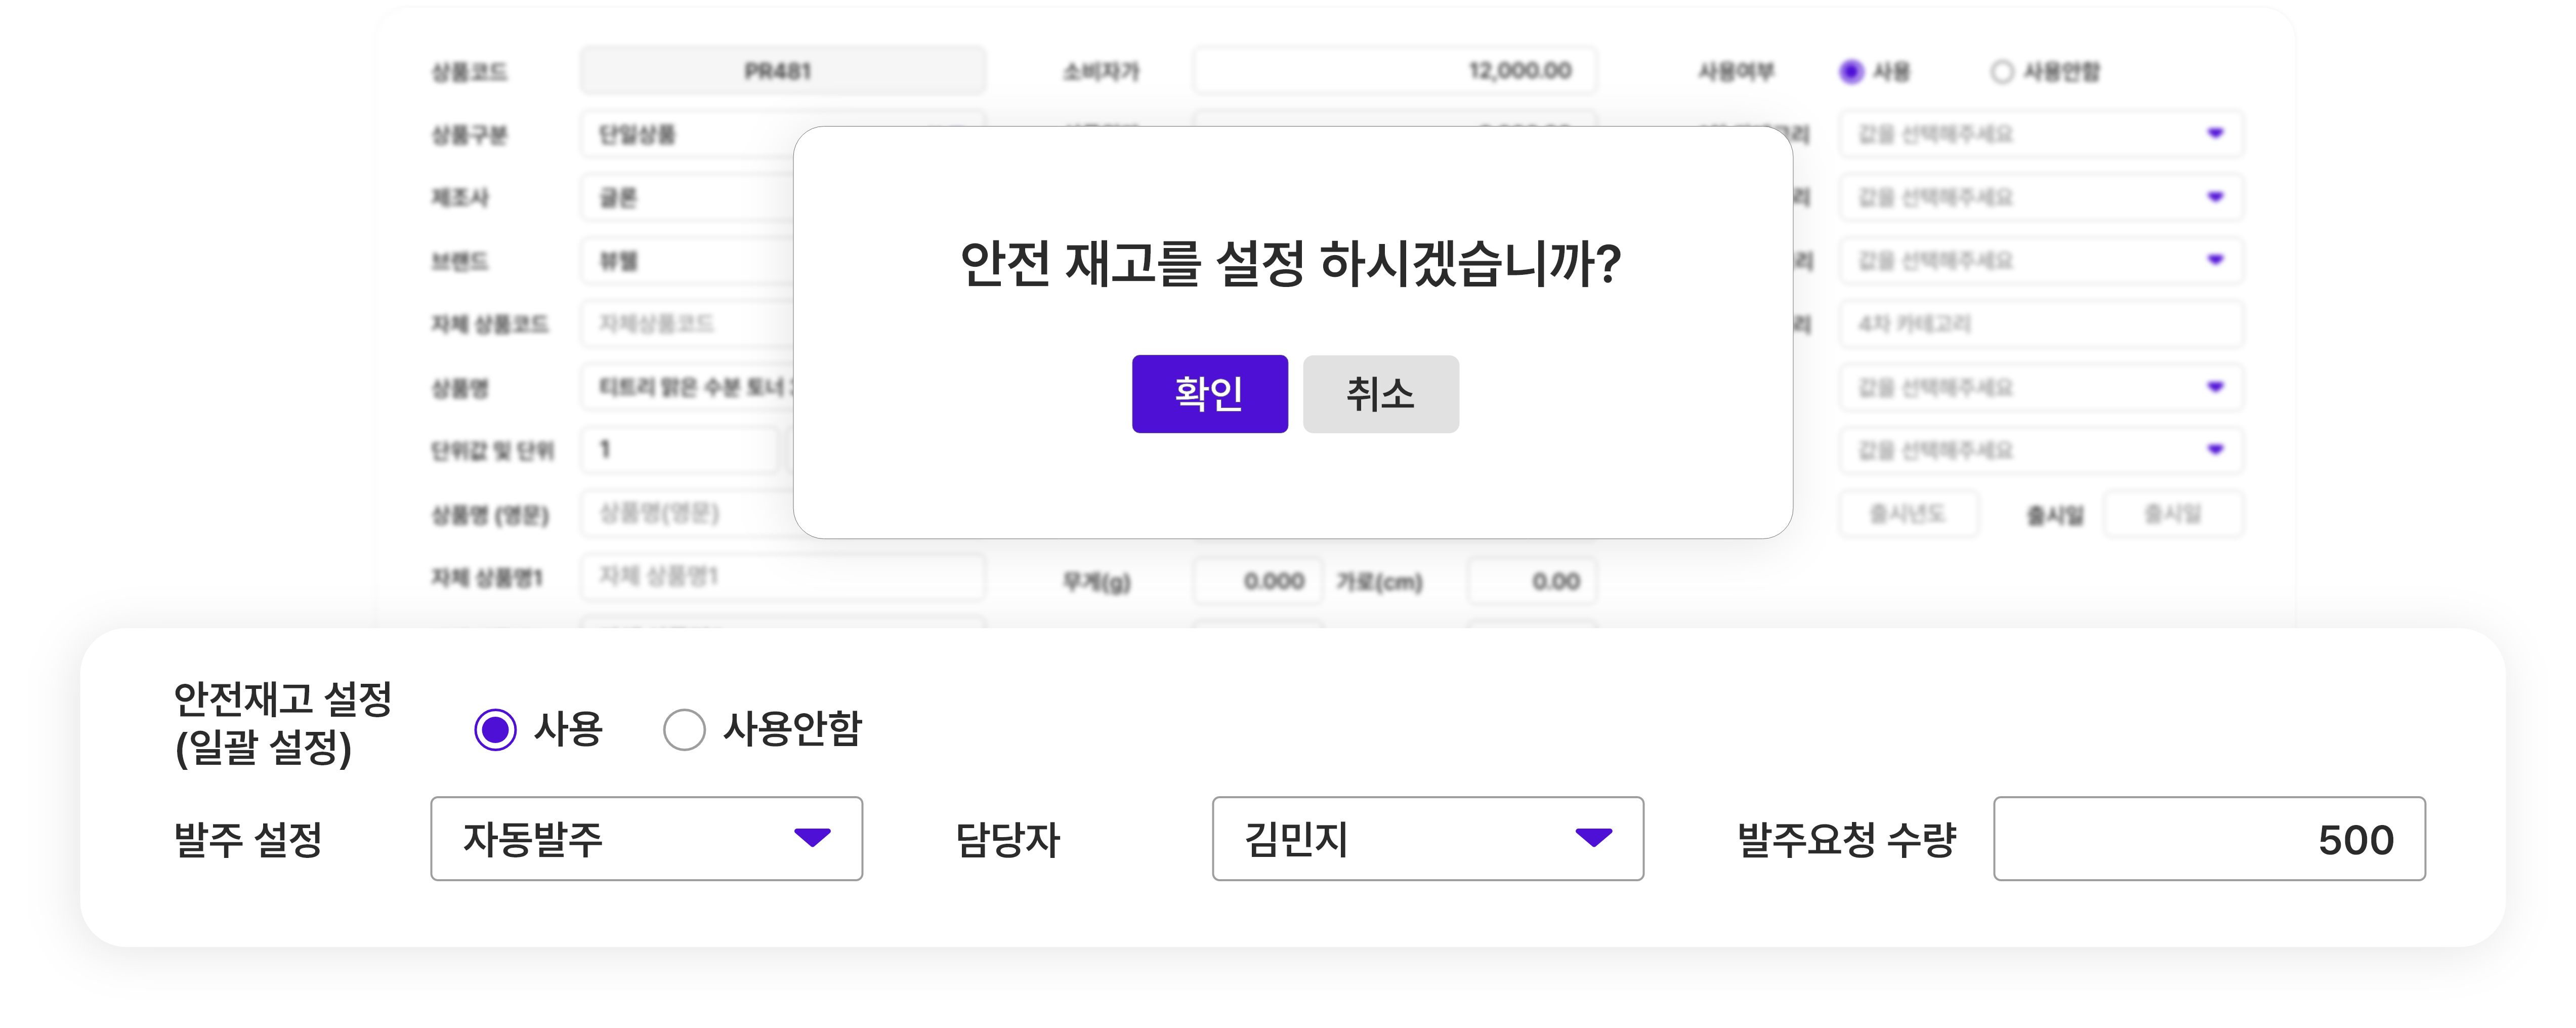Expand the first category dropdown arrow at right
Screen dimensions: 2576x1028
click(2215, 133)
